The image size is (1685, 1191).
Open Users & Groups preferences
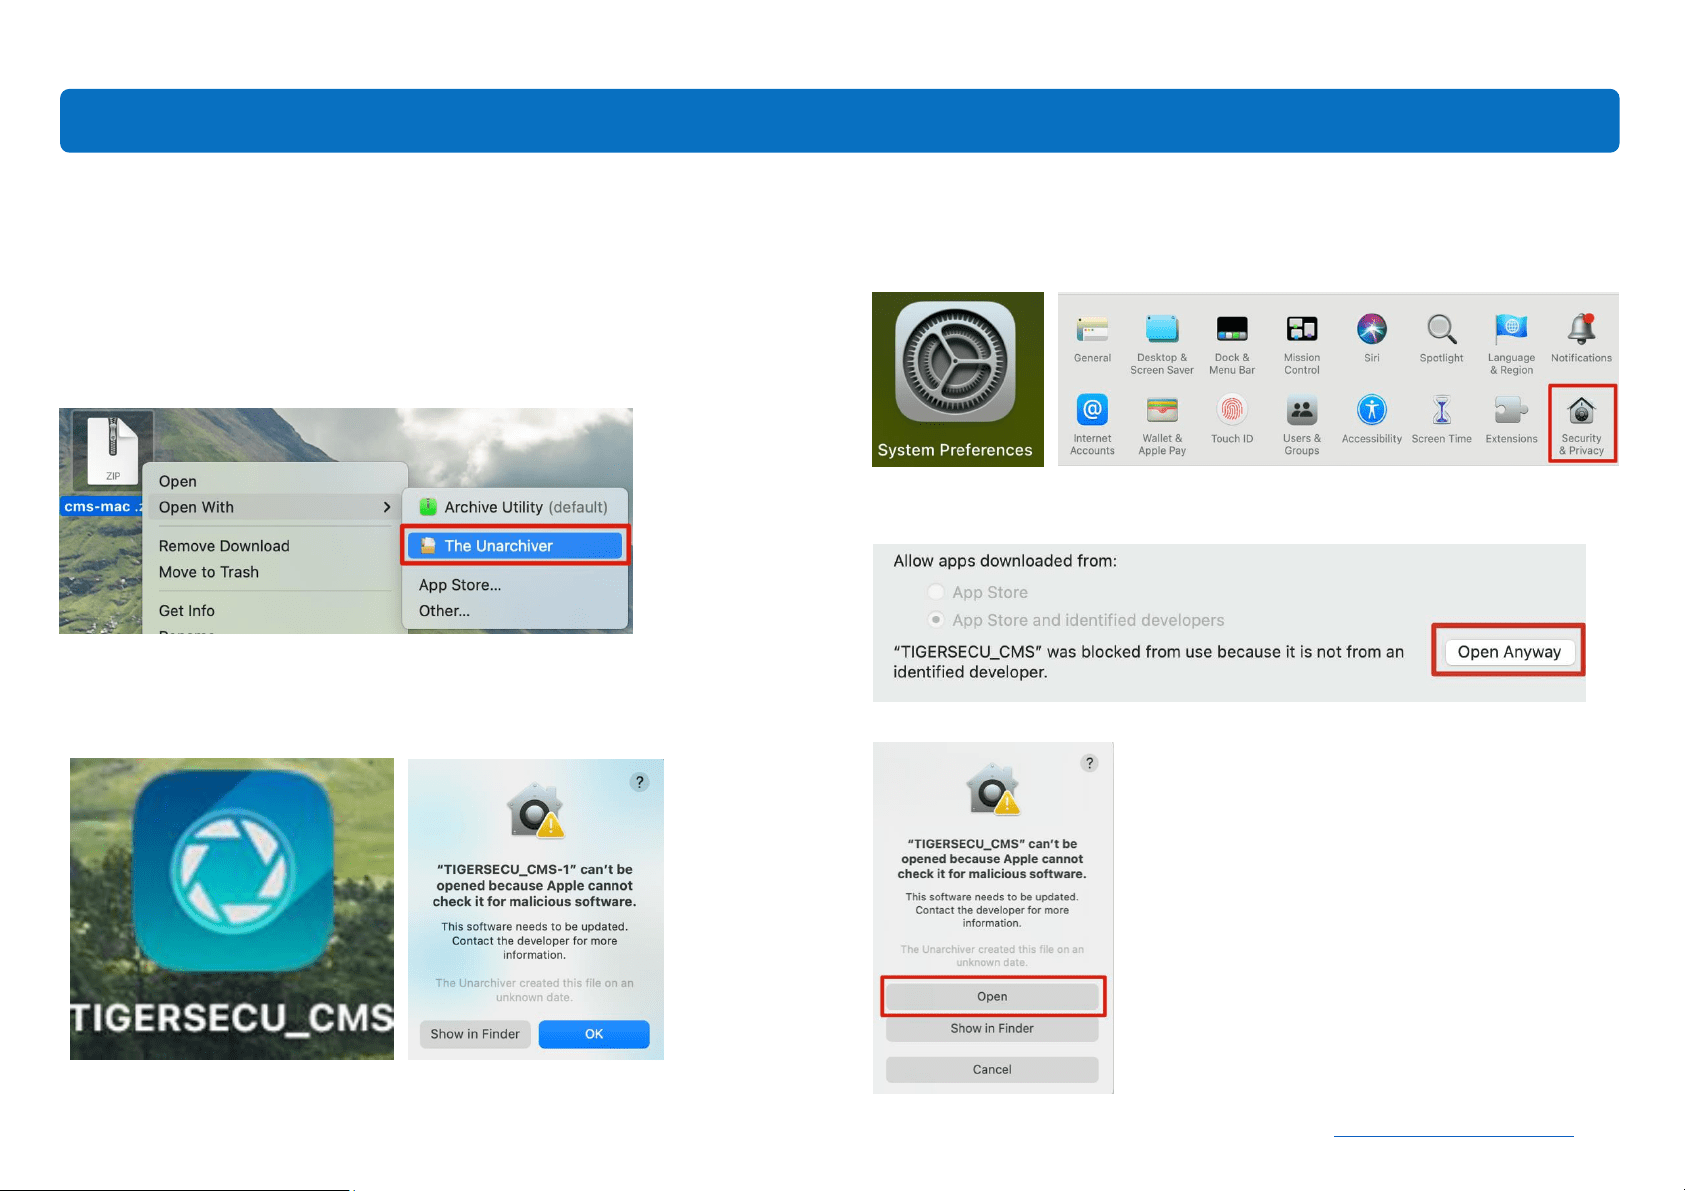(1302, 425)
